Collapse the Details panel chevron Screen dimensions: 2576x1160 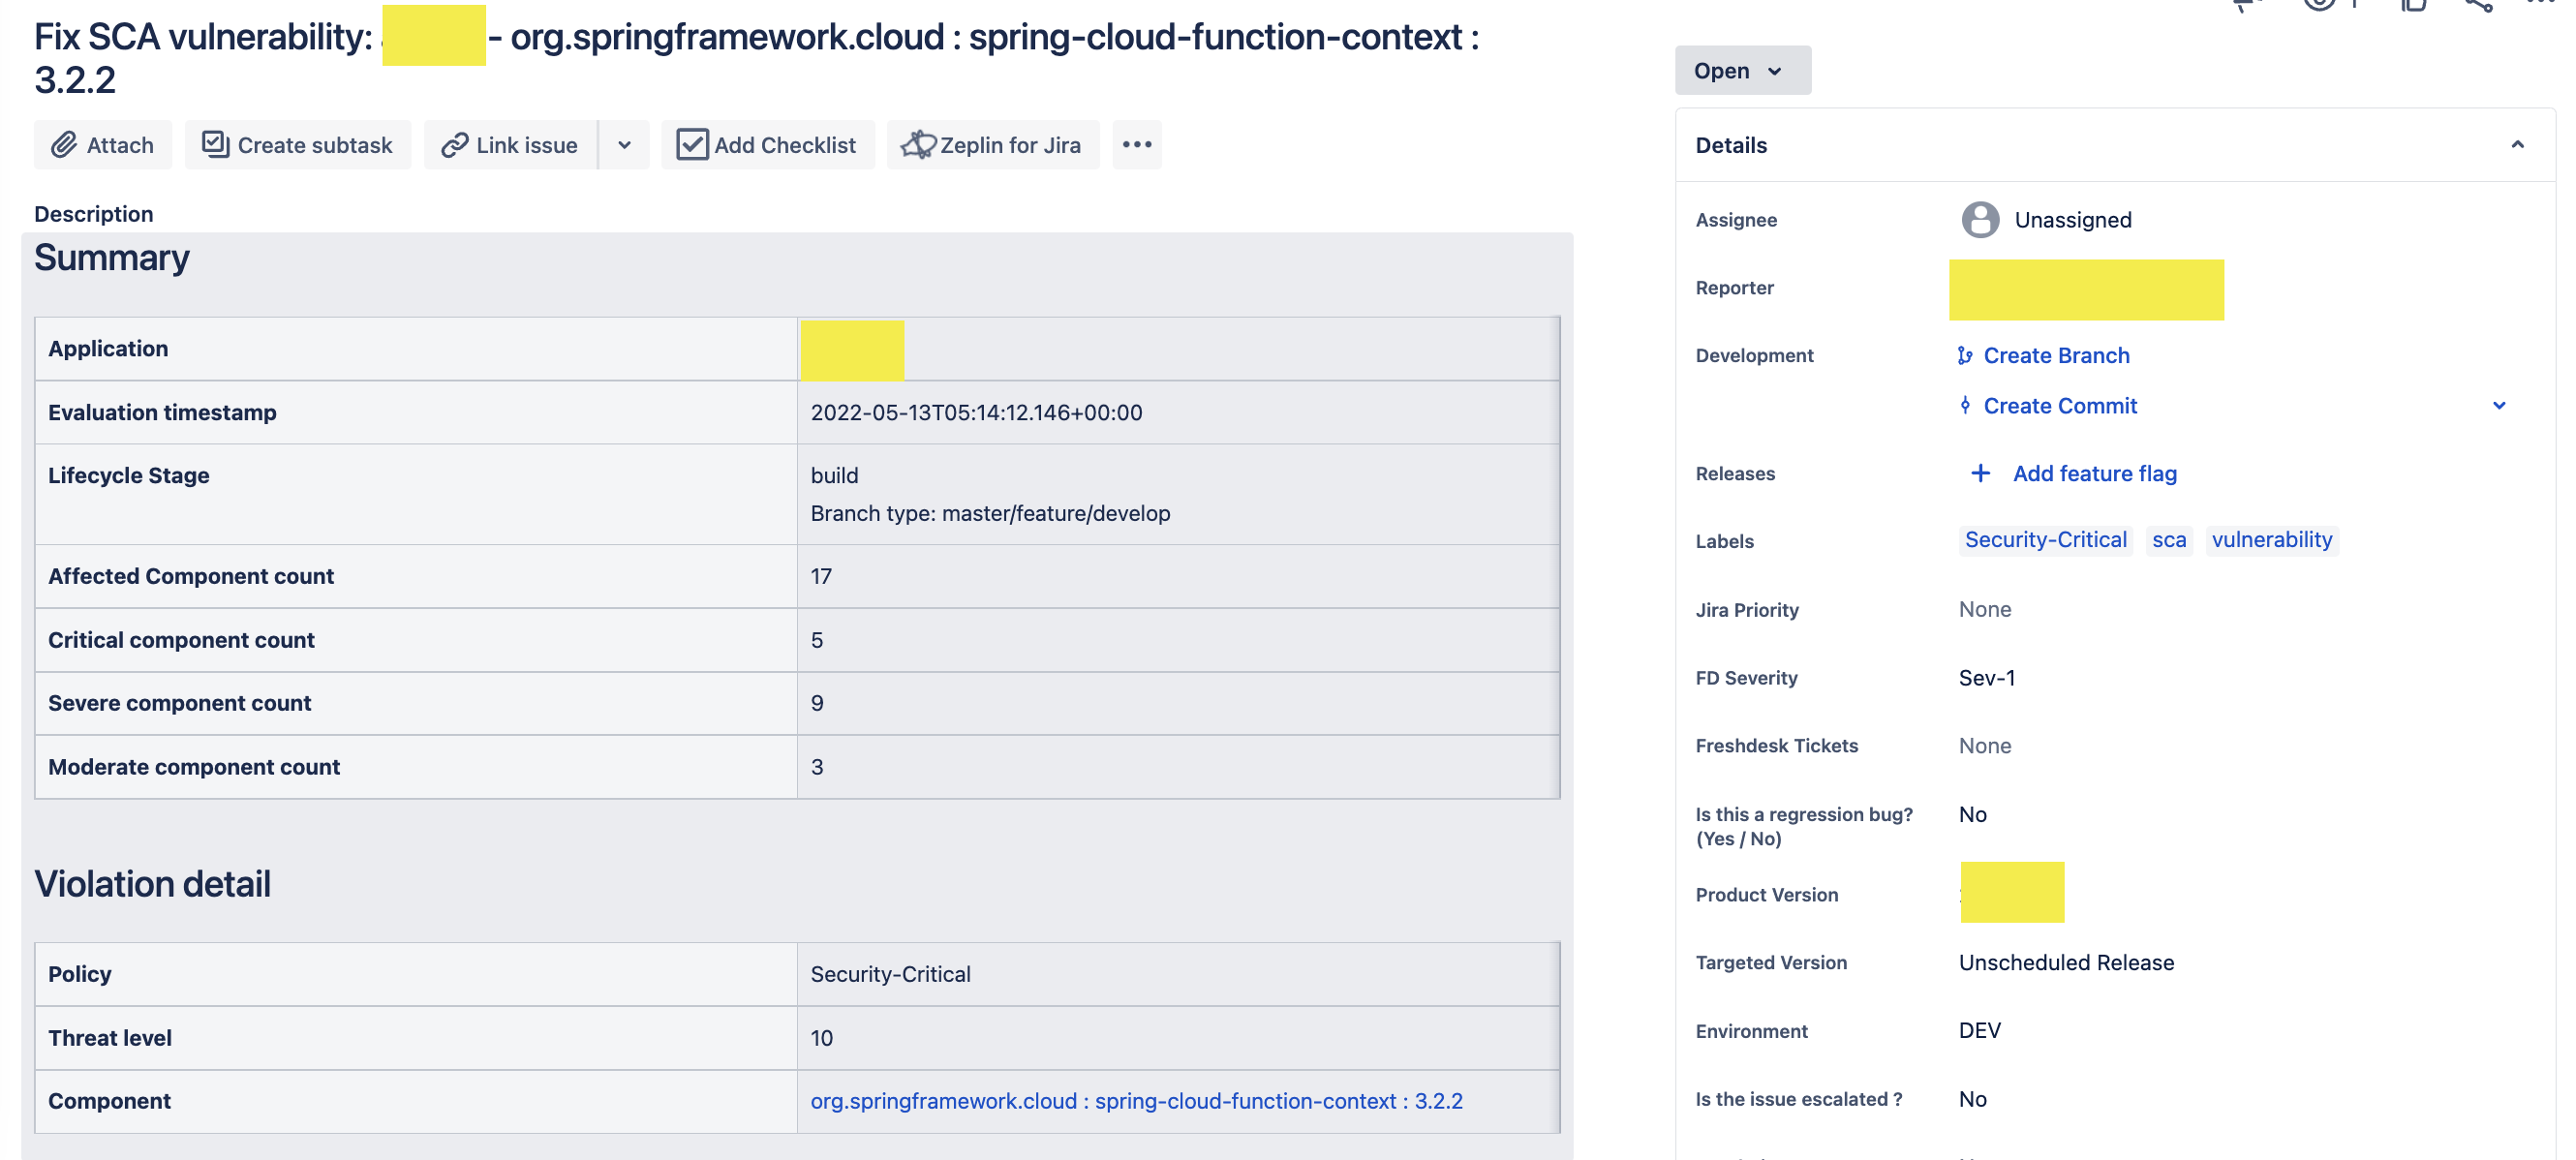[2517, 145]
